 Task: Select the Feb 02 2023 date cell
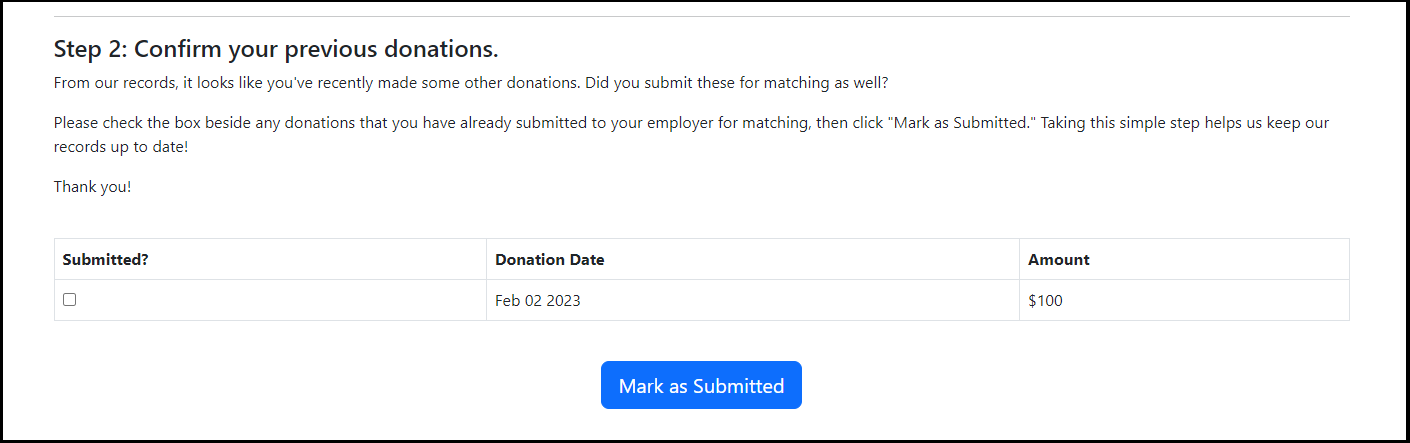click(x=537, y=301)
